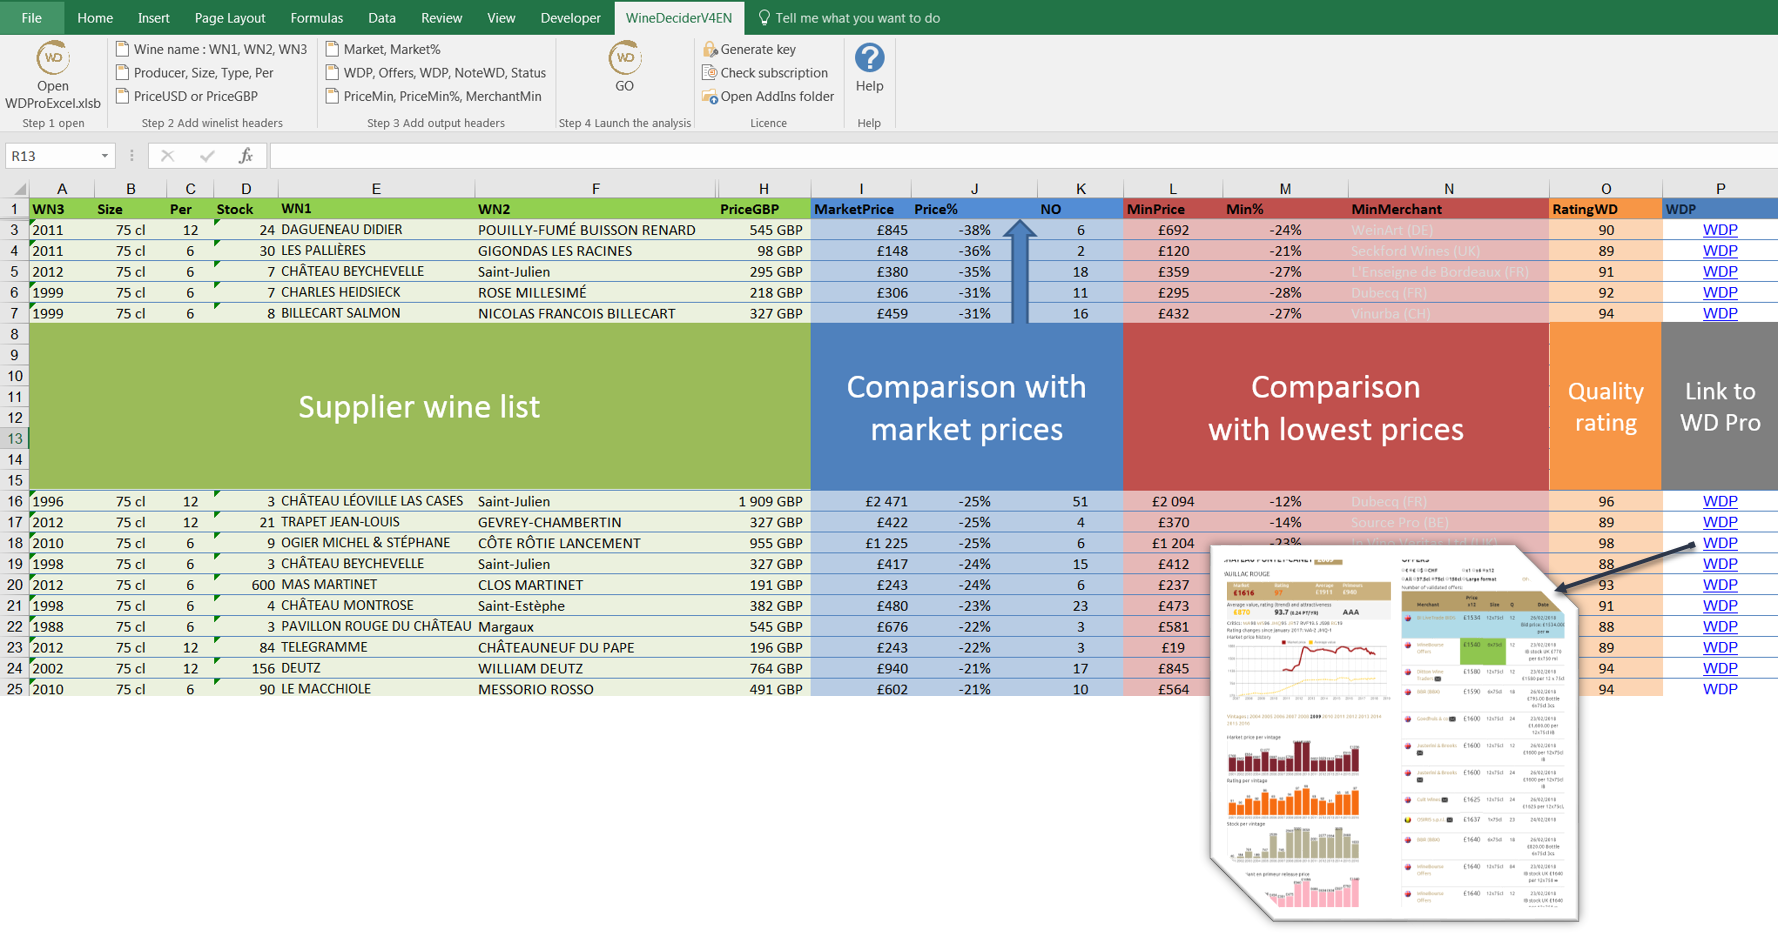The width and height of the screenshot is (1778, 938).
Task: Open the AddIns folder icon
Action: click(x=710, y=97)
